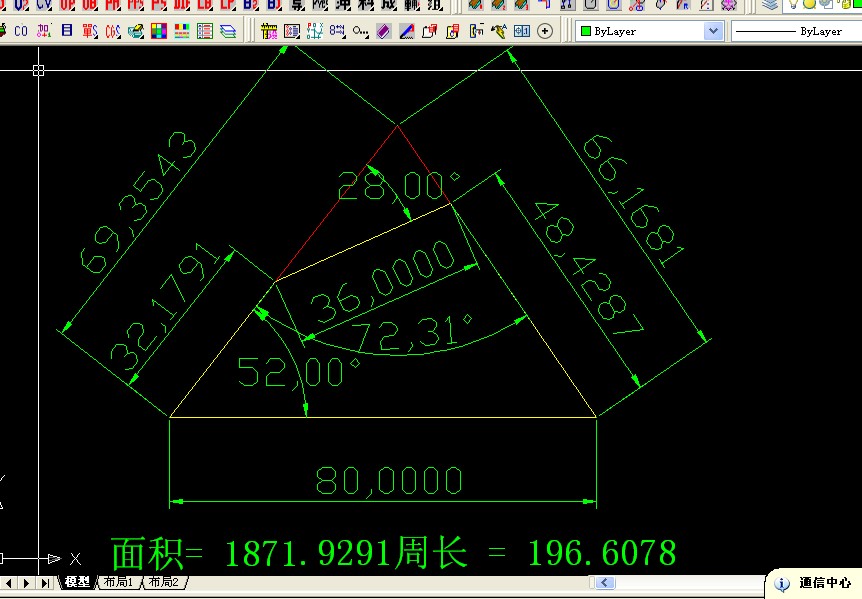Click the horizontal scrollbar left arrow
The image size is (862, 599).
point(605,583)
